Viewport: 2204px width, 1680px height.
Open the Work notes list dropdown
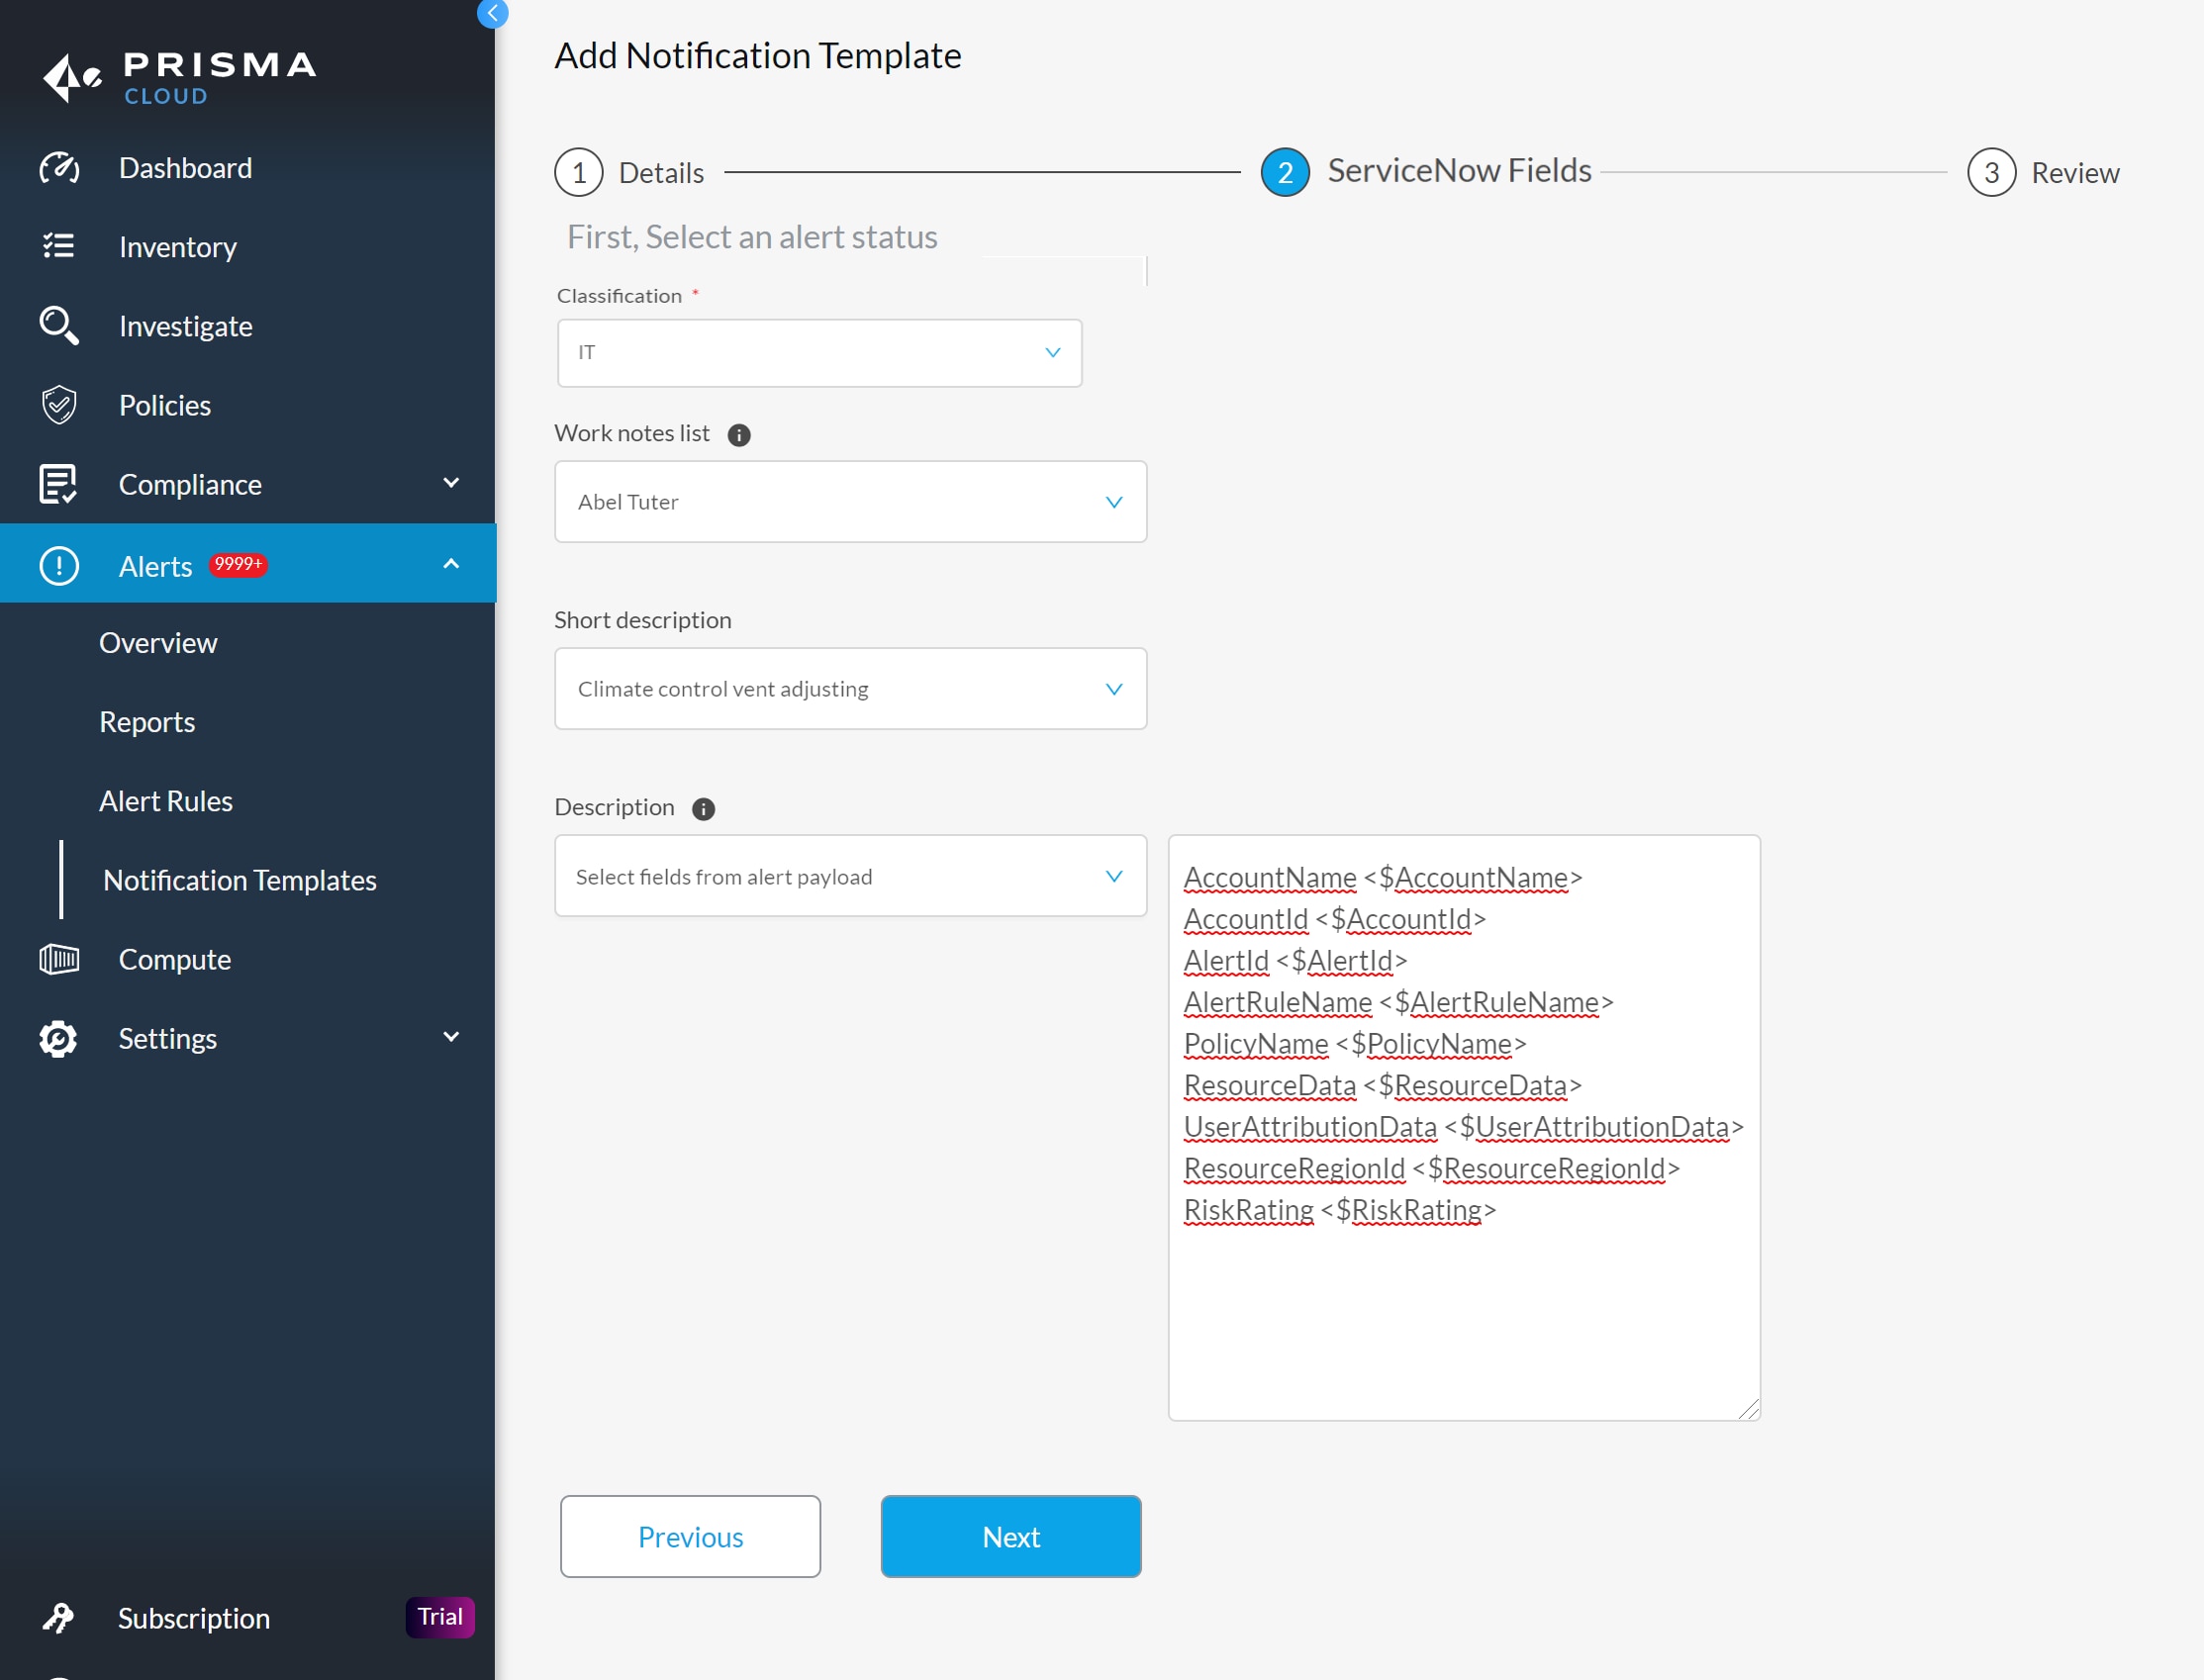850,502
